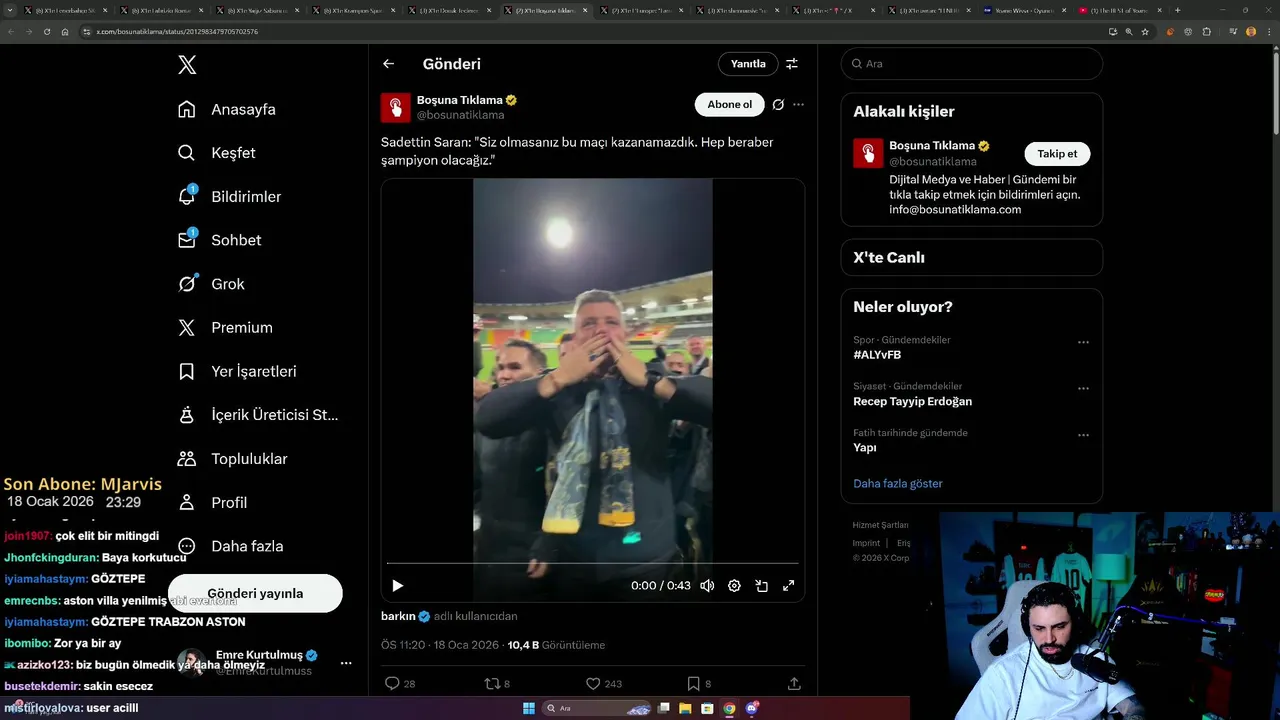Image resolution: width=1280 pixels, height=720 pixels.
Task: Click the Profil person icon
Action: (187, 502)
